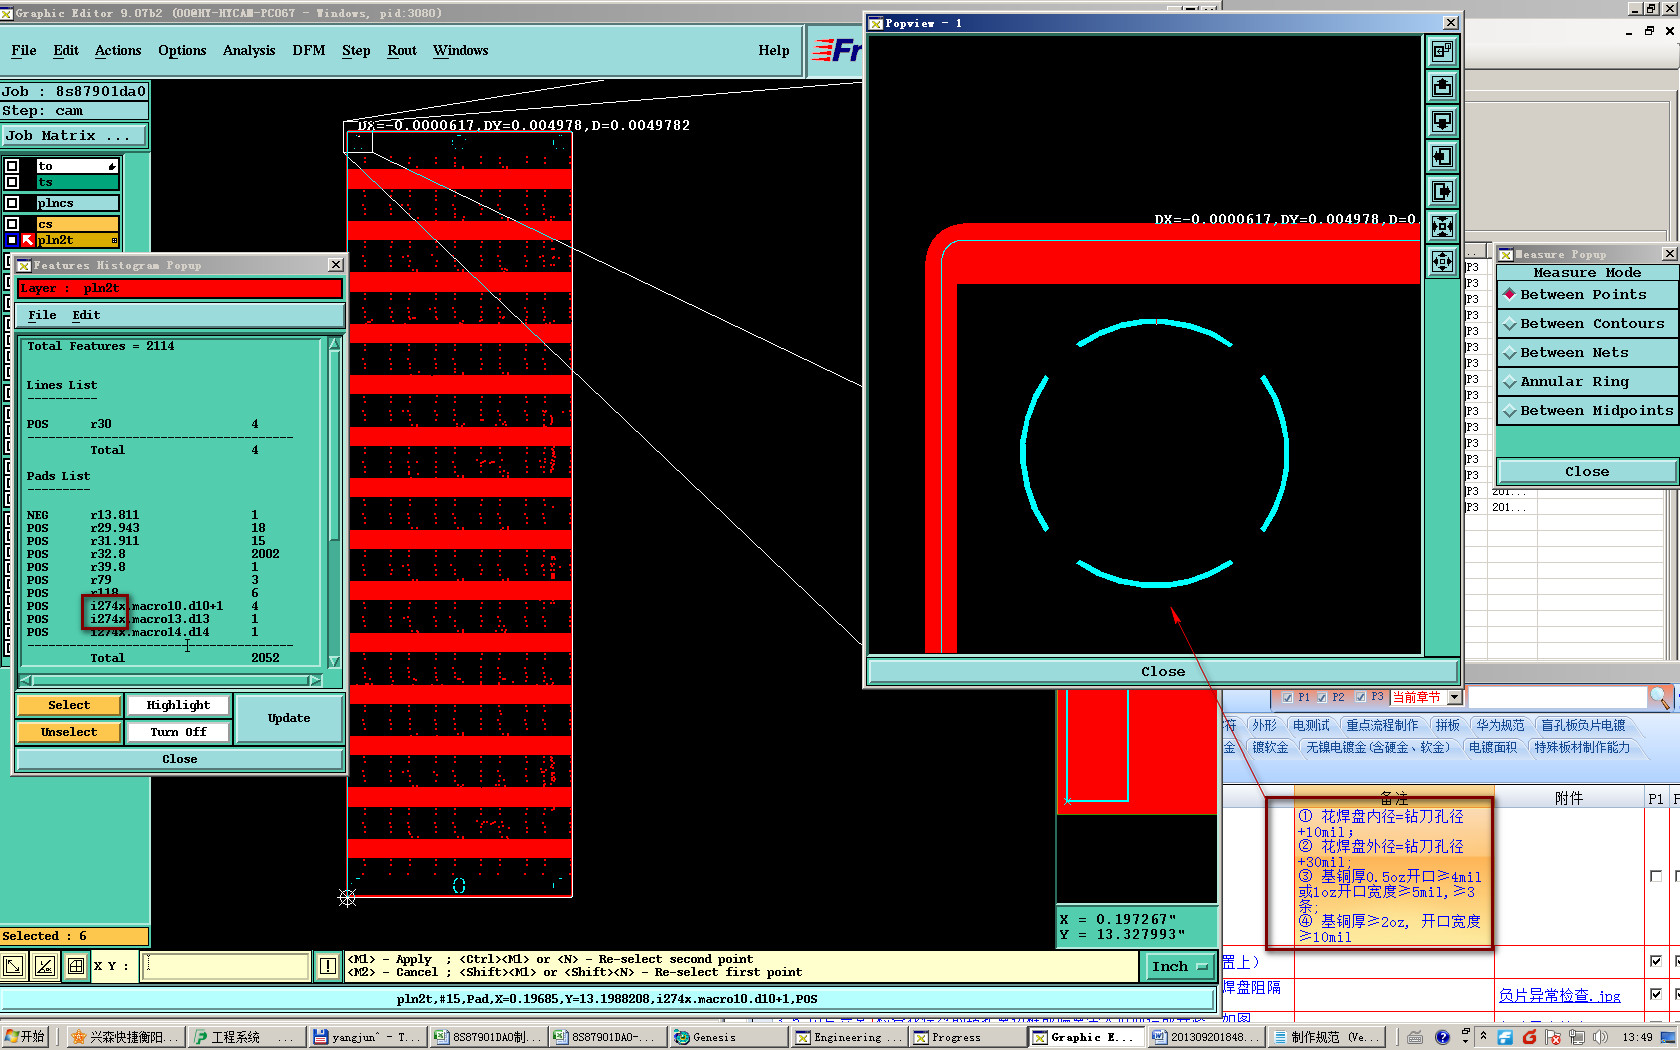Click Popview zoom-out (arrows outward) icon

[x=1442, y=261]
